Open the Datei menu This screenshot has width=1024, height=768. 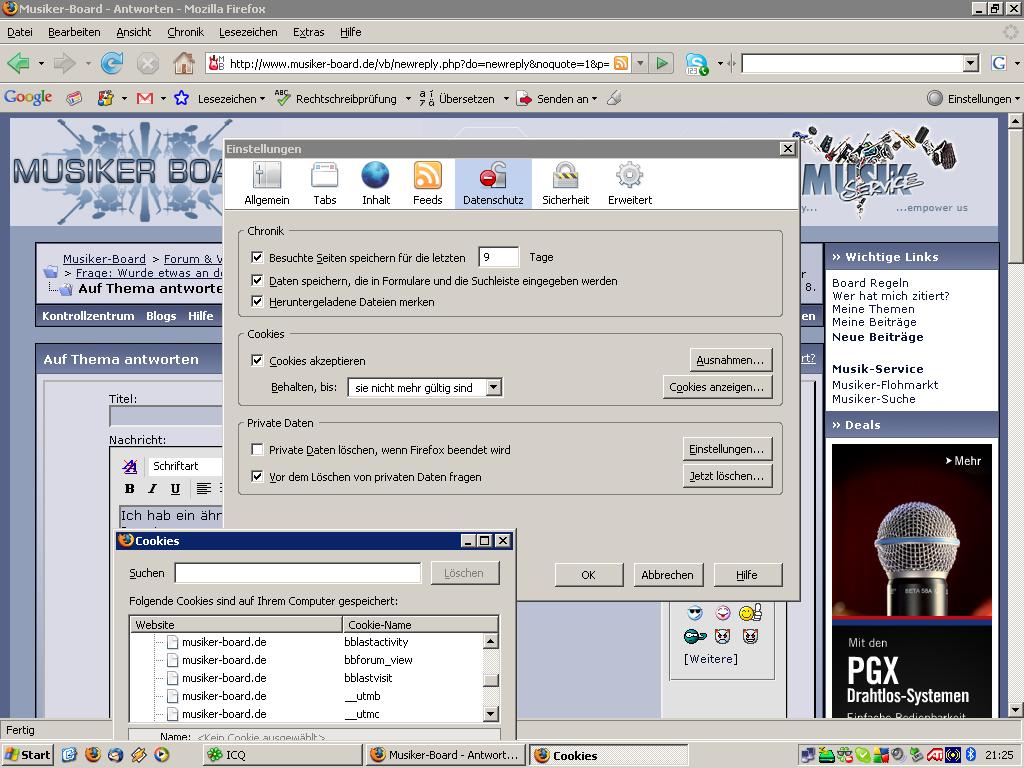click(20, 32)
